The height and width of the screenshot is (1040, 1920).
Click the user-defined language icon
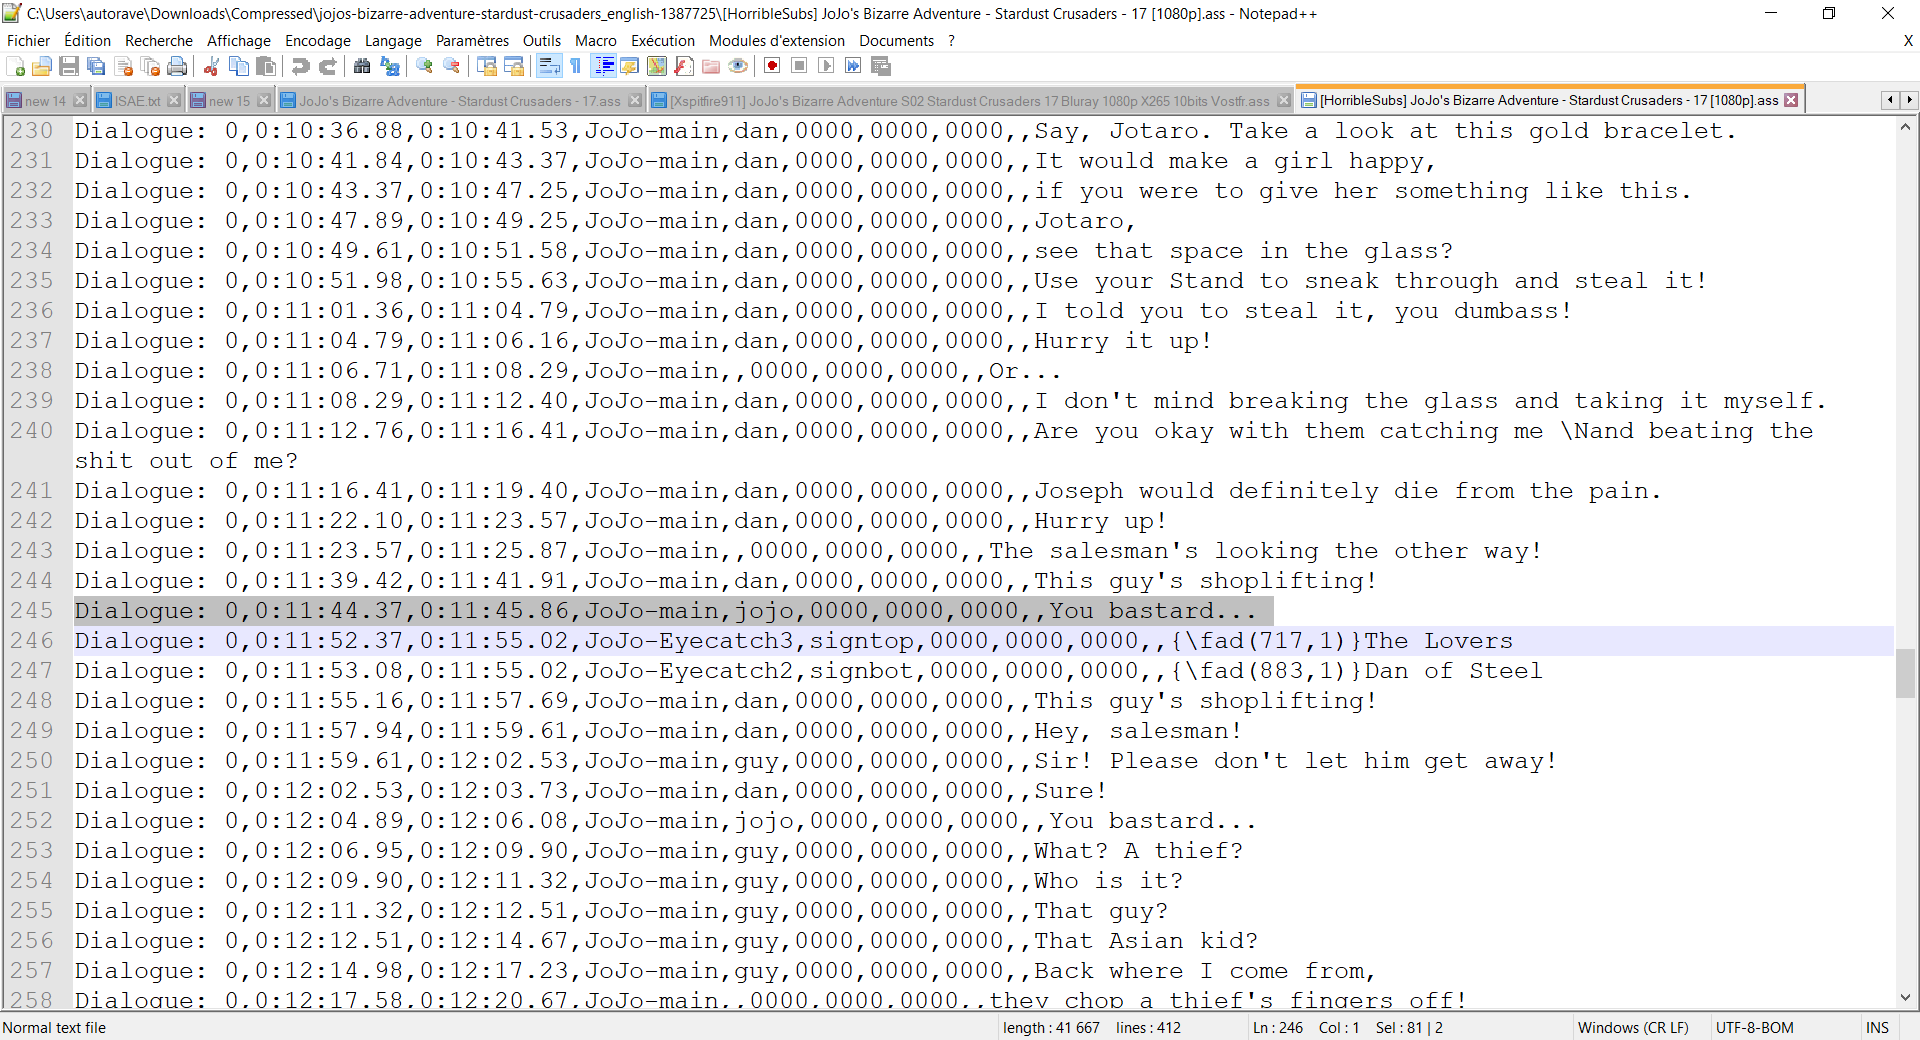[630, 66]
